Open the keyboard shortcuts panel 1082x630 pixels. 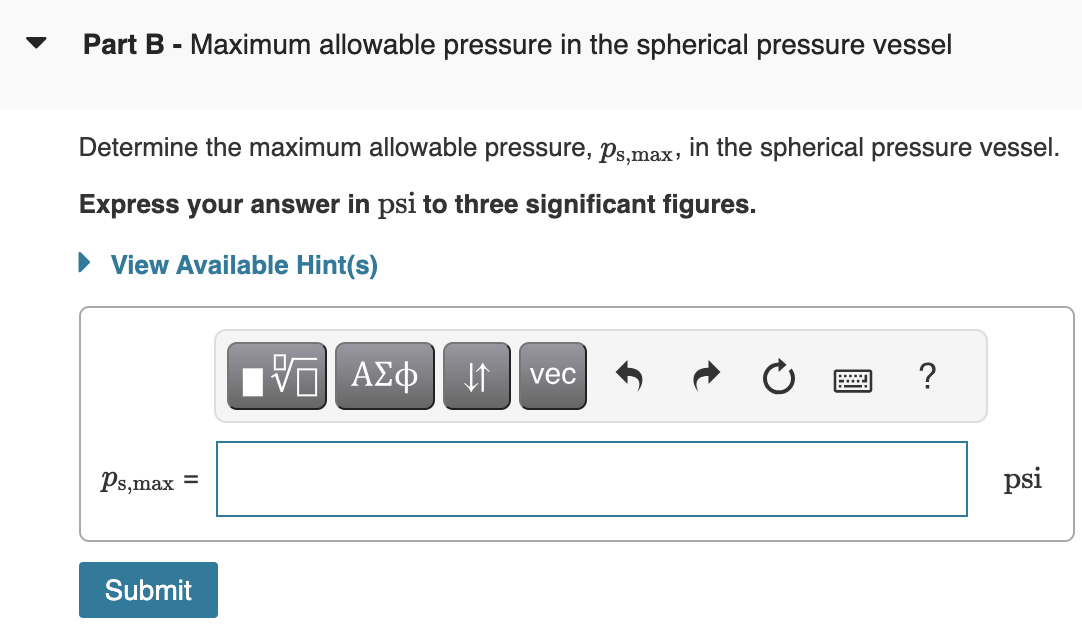pos(852,377)
